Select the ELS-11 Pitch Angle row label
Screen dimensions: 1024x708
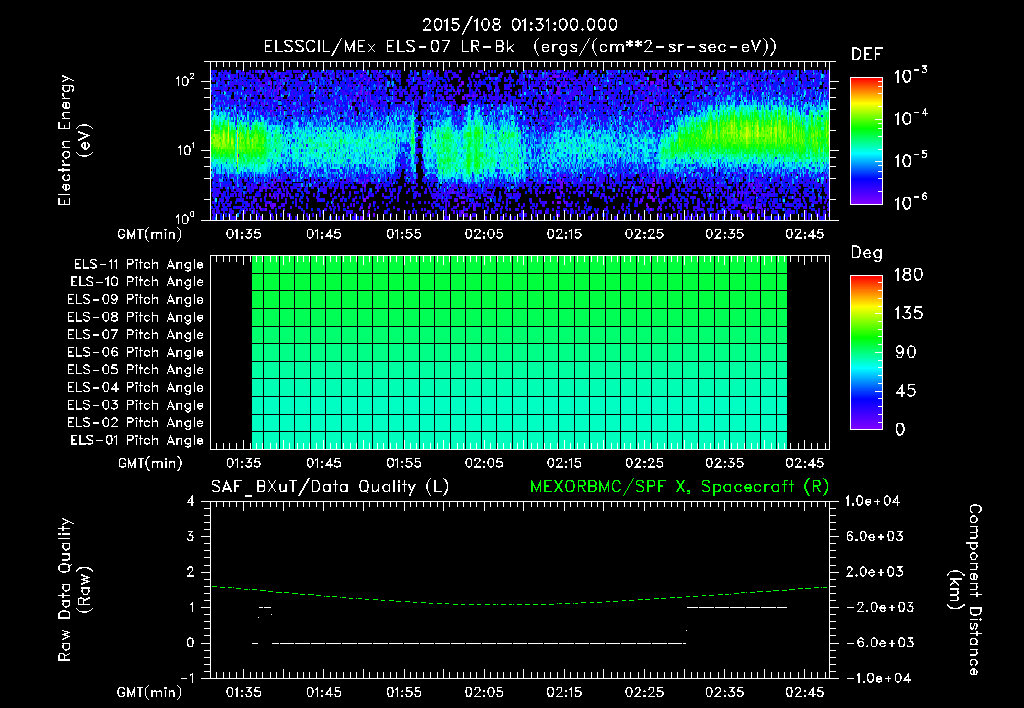coord(138,265)
